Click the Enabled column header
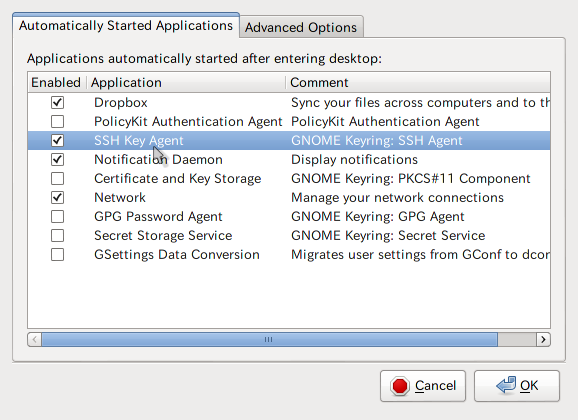The width and height of the screenshot is (578, 420). coord(56,82)
